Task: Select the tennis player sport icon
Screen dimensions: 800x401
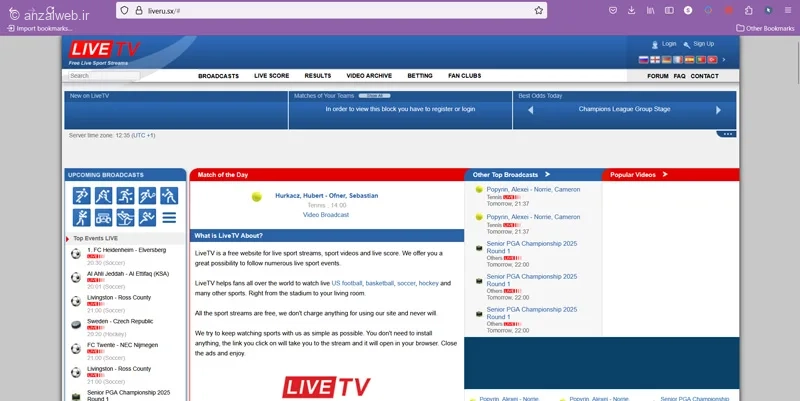Action: point(147,196)
